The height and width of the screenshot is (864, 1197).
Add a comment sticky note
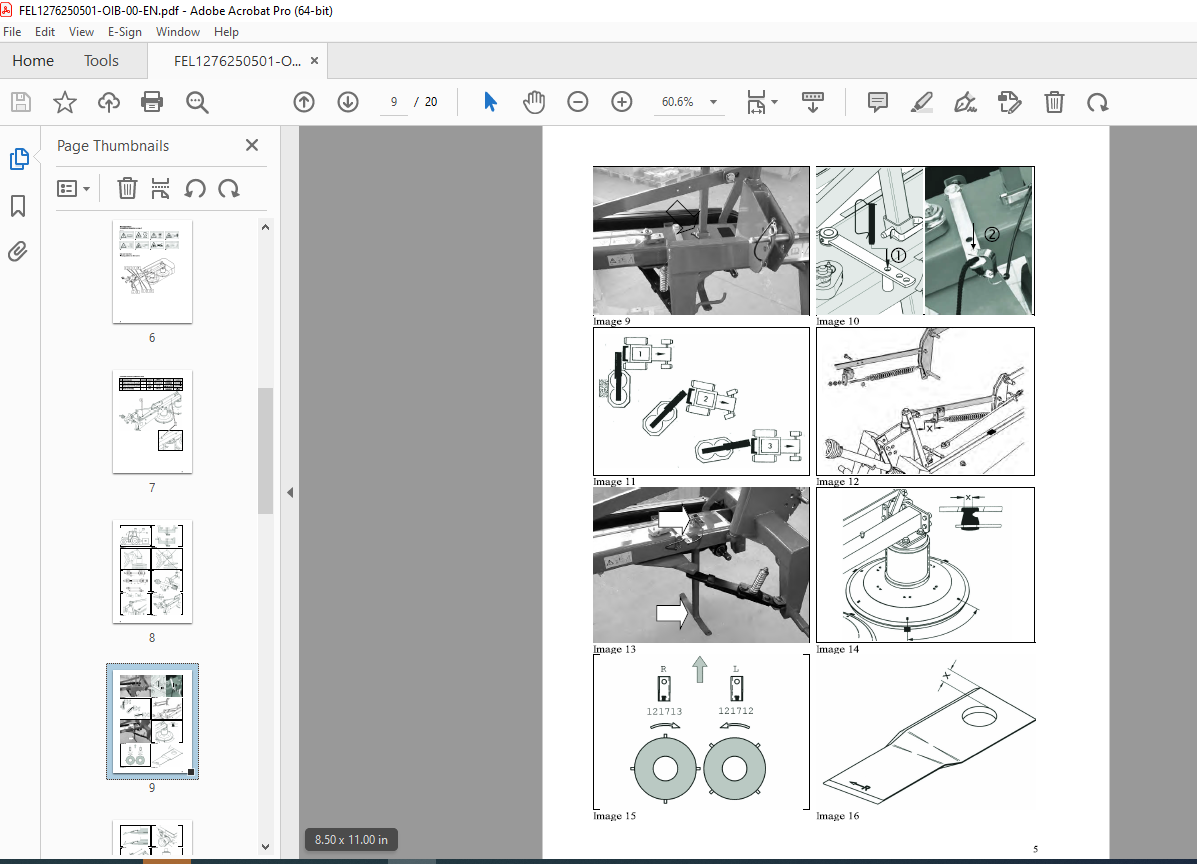pyautogui.click(x=878, y=102)
